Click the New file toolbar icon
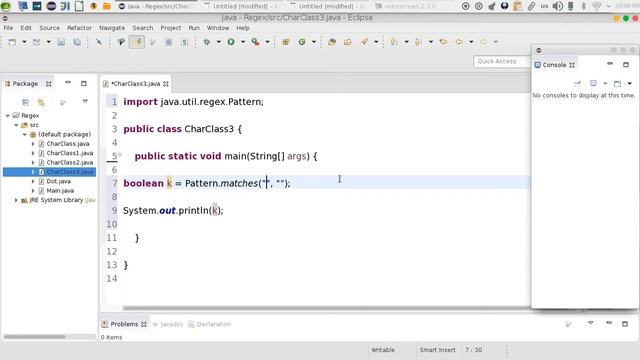This screenshot has width=640, height=360. (12, 42)
